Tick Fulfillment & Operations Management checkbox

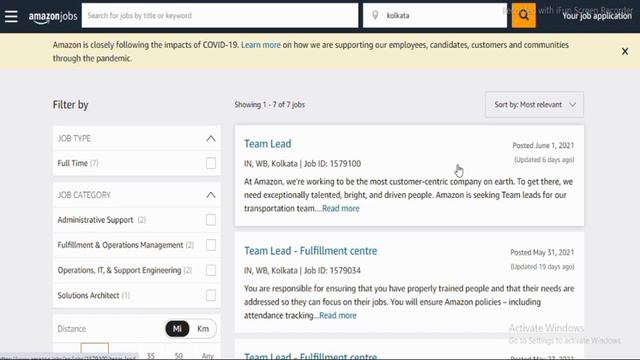click(x=211, y=245)
